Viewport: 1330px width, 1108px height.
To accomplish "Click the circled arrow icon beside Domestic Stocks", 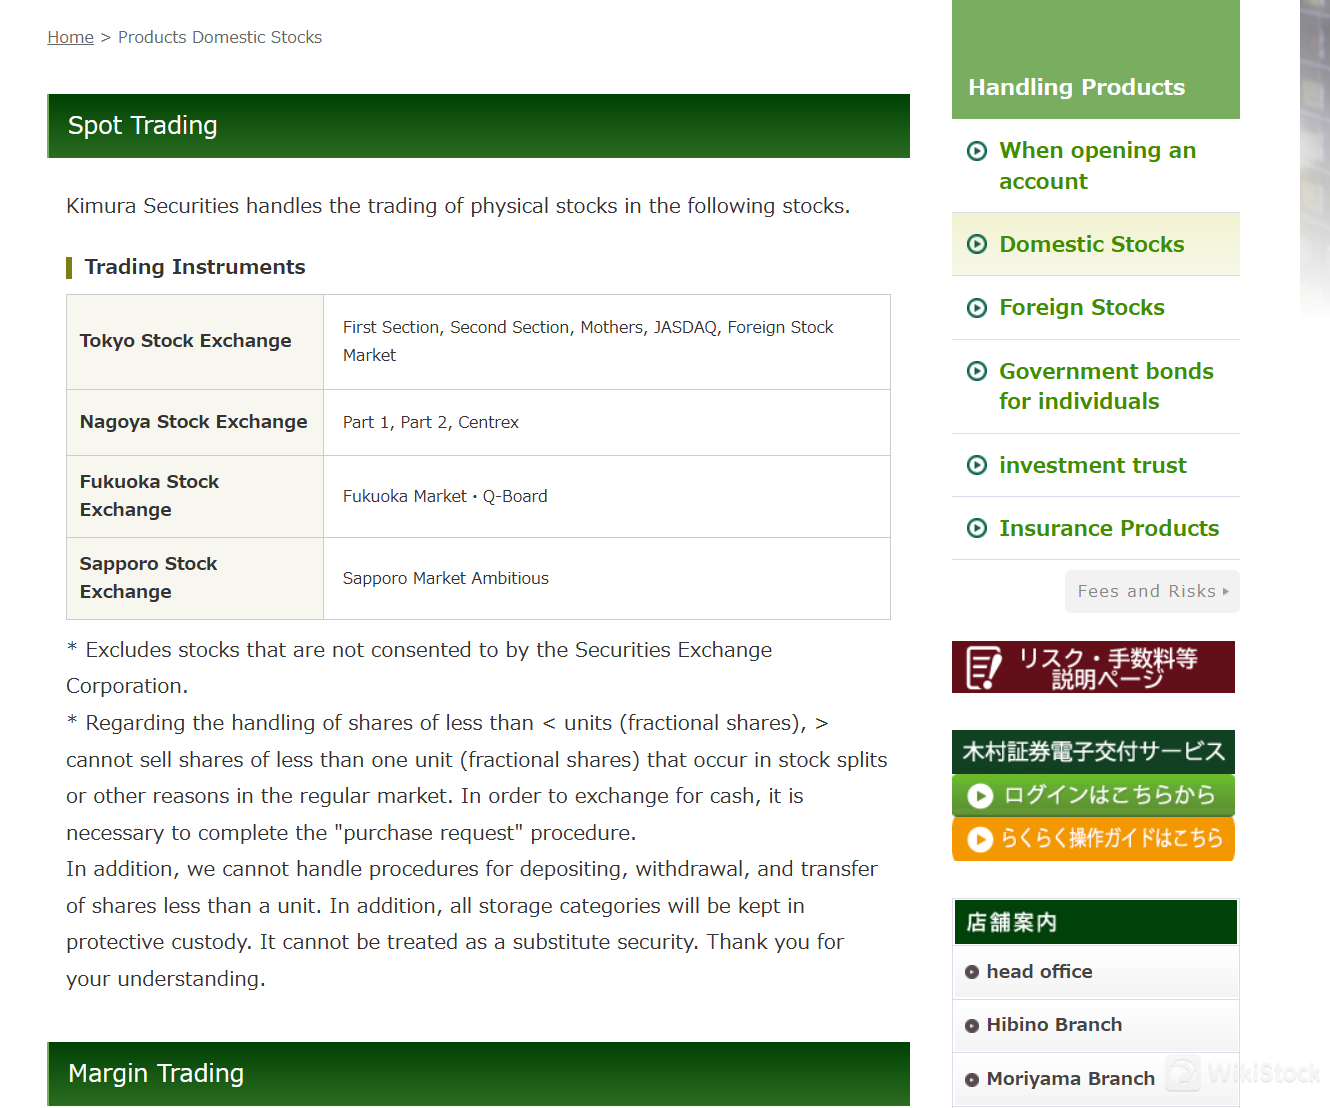I will pyautogui.click(x=977, y=245).
